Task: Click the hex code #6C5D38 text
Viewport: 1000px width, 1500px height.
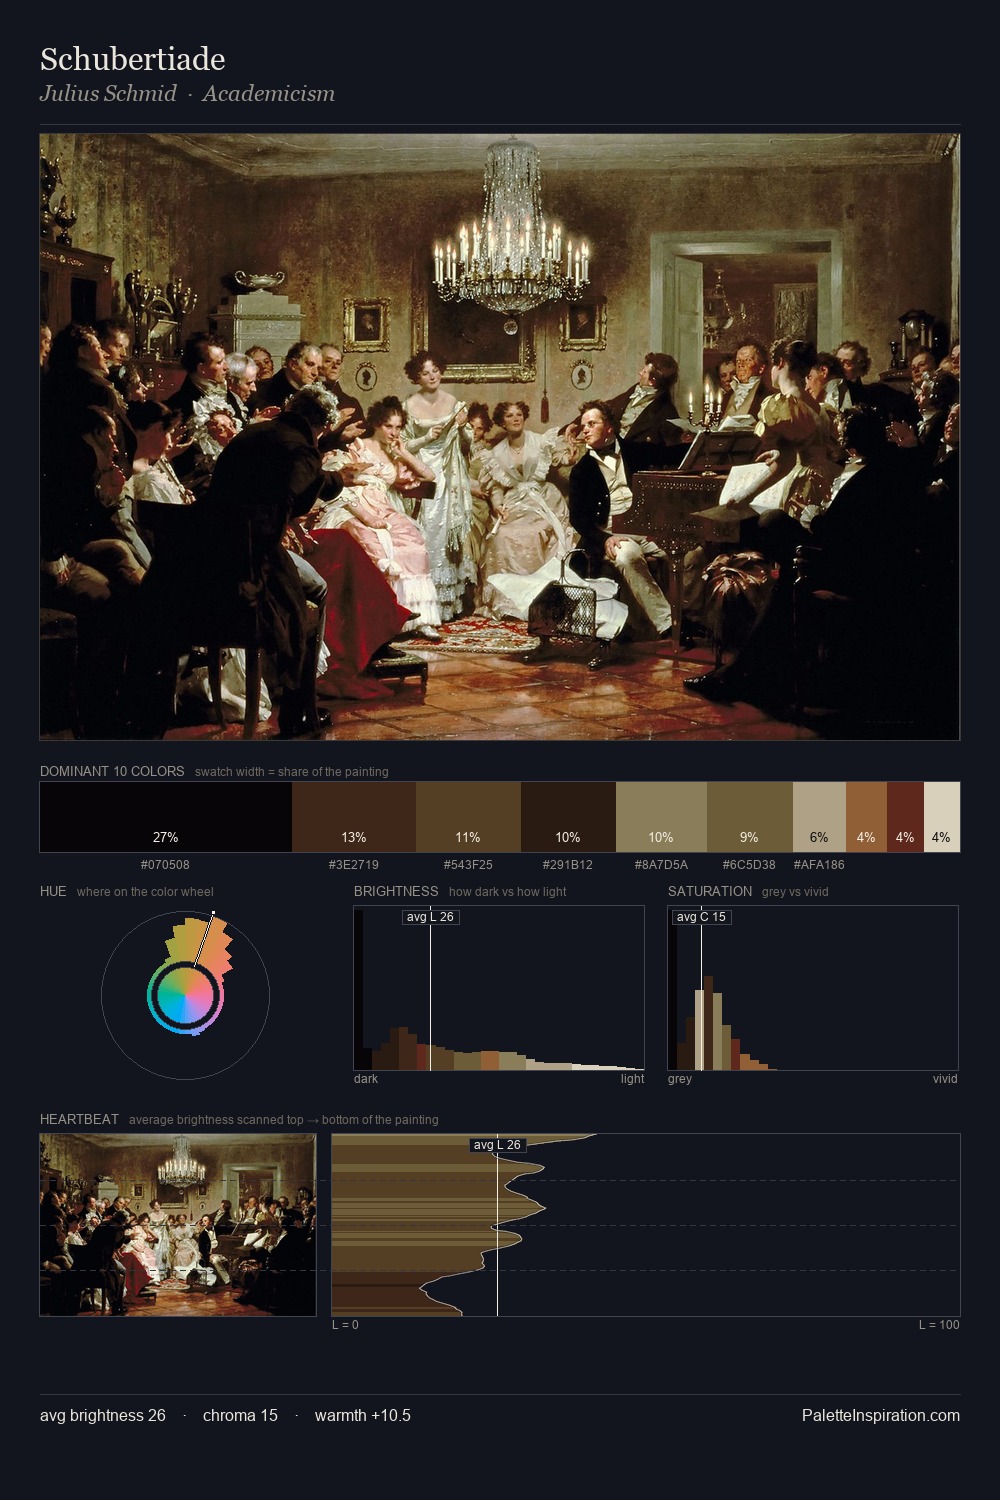Action: [749, 865]
